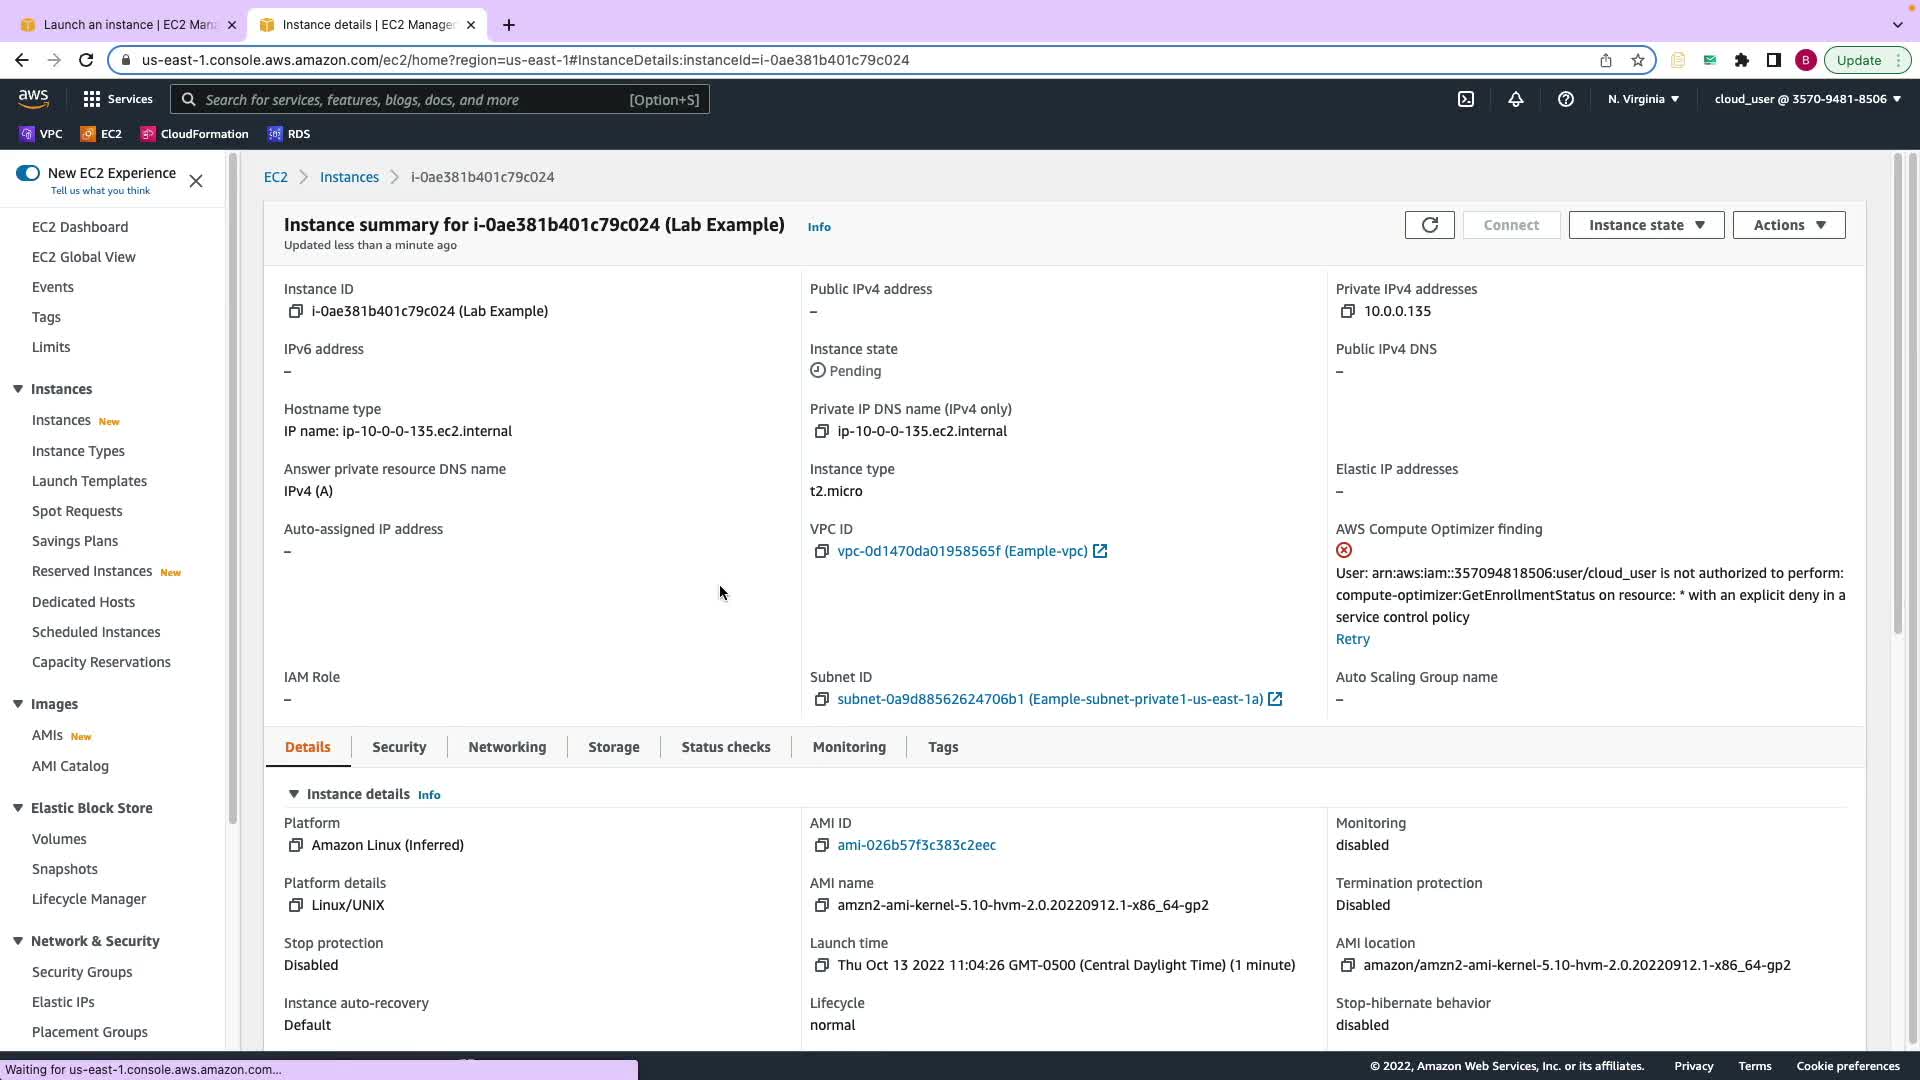The height and width of the screenshot is (1080, 1920).
Task: Click the refresh instance summary button
Action: coord(1429,225)
